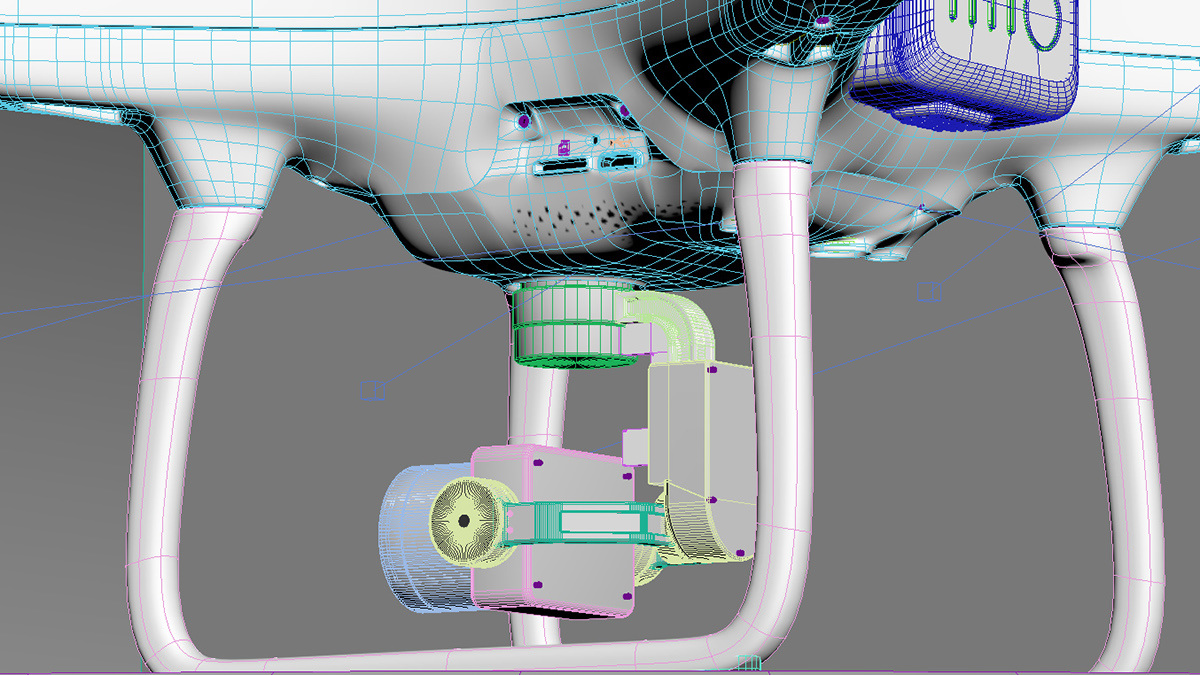Select the purple screw hole near the ports
The width and height of the screenshot is (1200, 675).
click(x=522, y=120)
